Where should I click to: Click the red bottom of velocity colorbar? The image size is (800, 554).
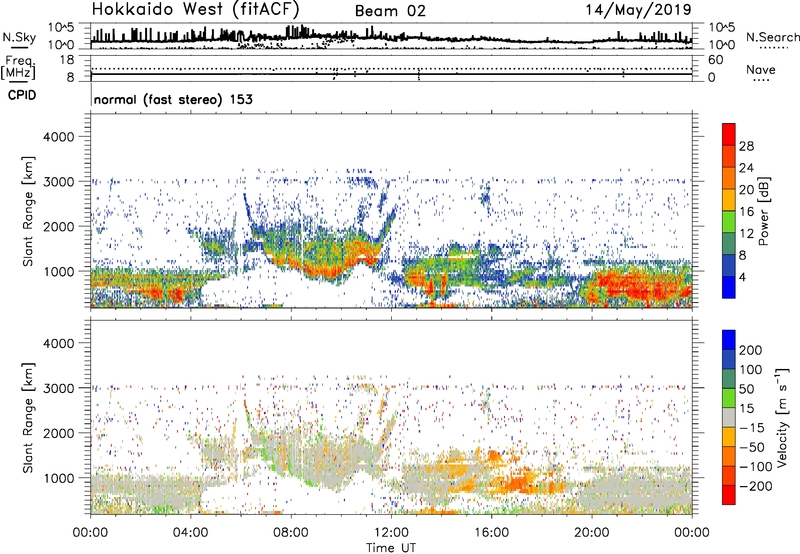pos(729,495)
